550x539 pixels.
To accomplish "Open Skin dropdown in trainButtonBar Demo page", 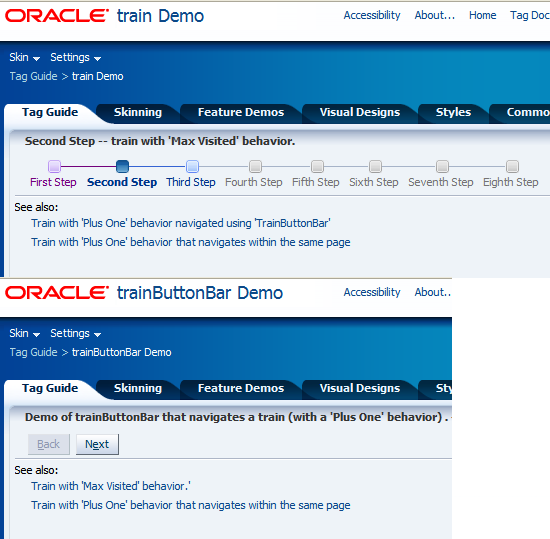I will (x=25, y=333).
